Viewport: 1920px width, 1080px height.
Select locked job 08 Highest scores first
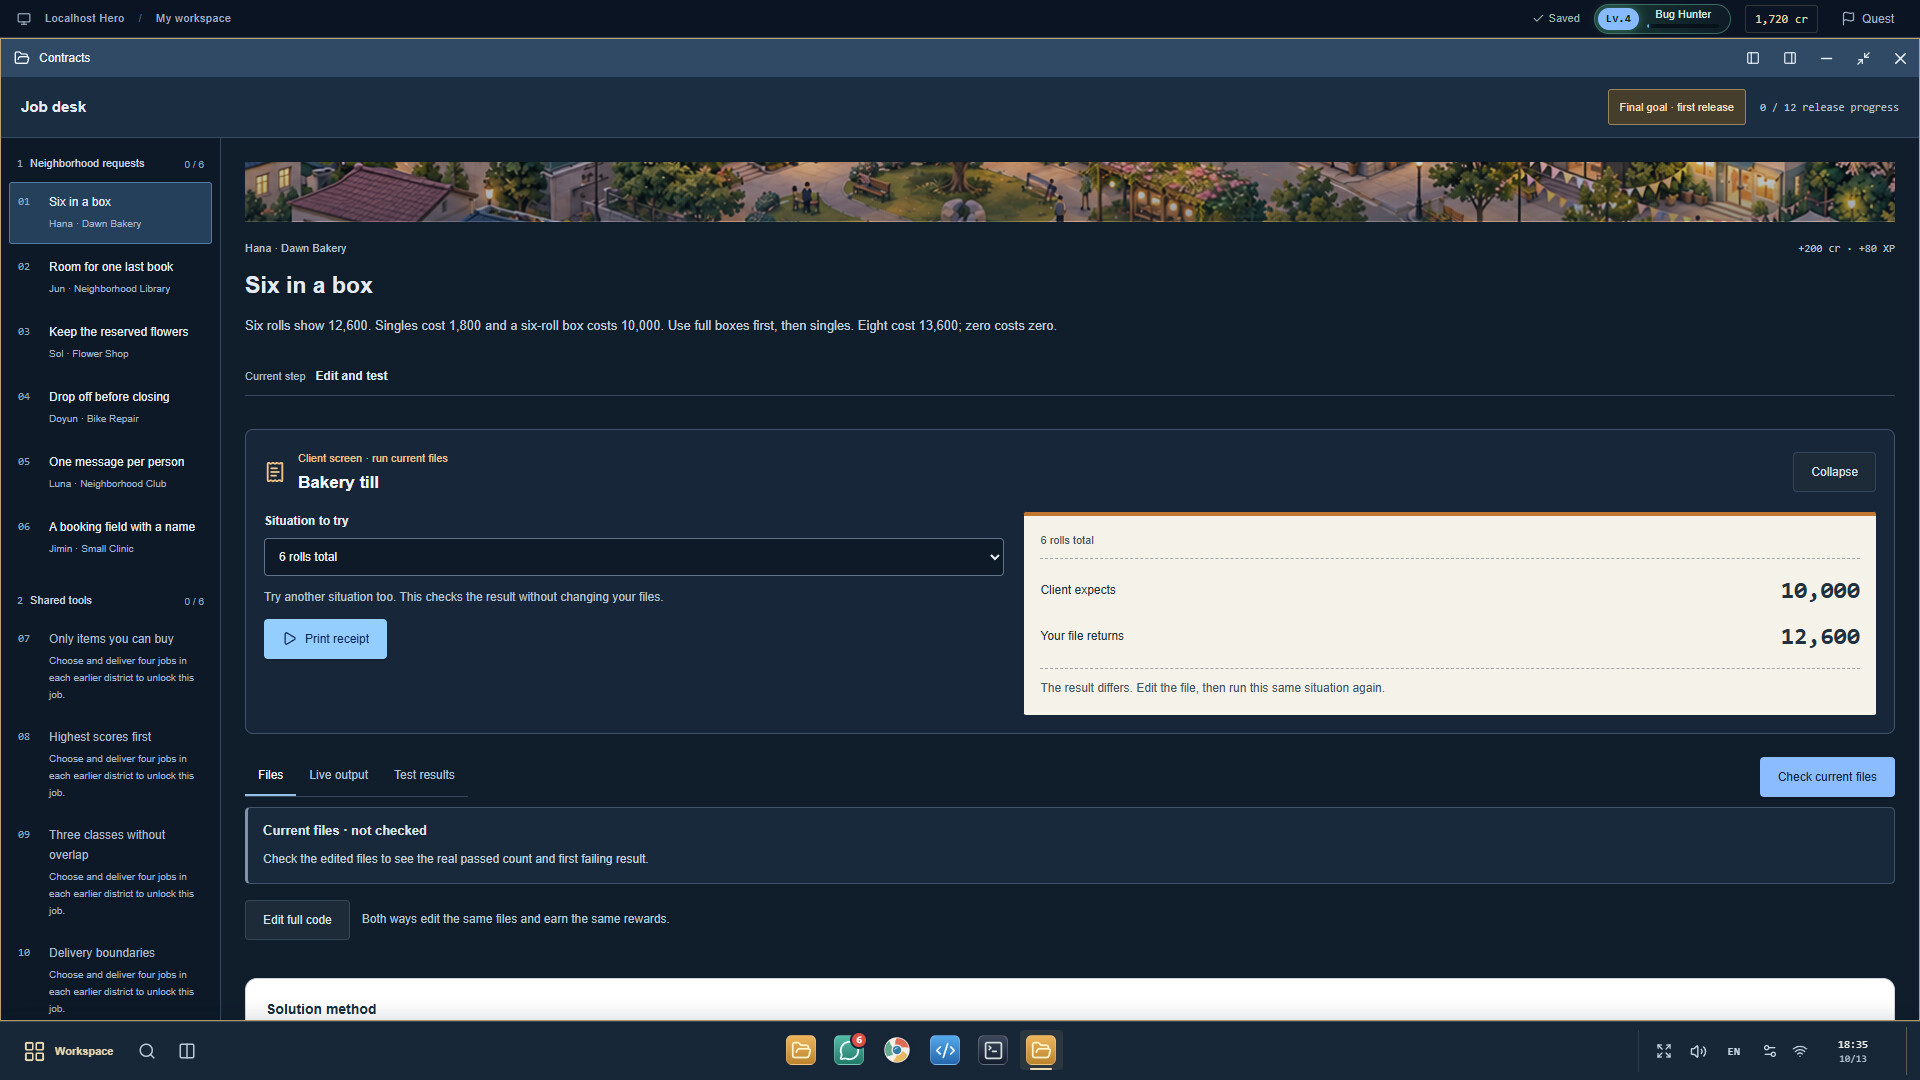pyautogui.click(x=110, y=764)
